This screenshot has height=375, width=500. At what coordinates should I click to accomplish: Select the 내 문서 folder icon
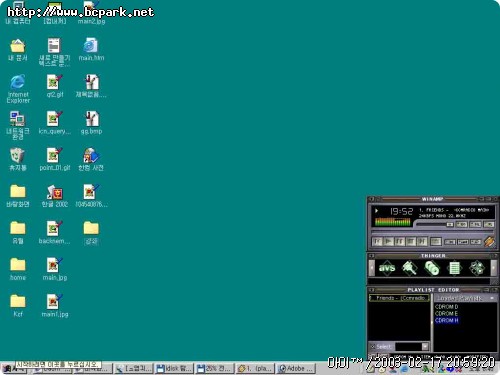pyautogui.click(x=18, y=50)
